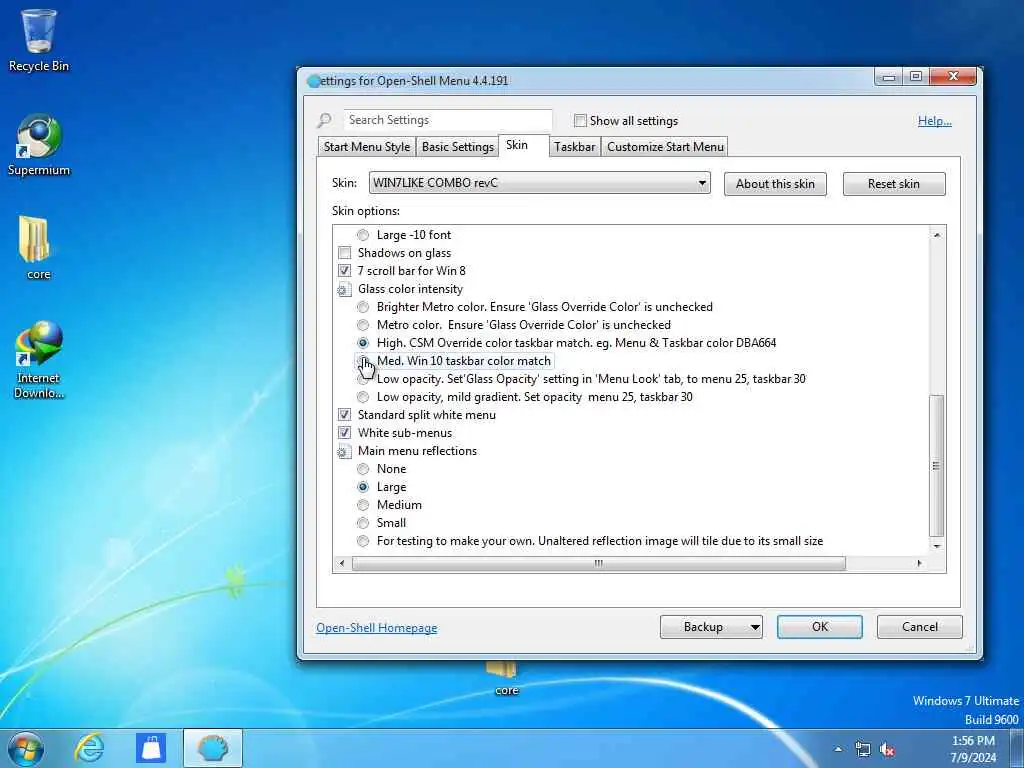Expand the Backup dropdown button
This screenshot has height=768, width=1024.
(x=754, y=627)
